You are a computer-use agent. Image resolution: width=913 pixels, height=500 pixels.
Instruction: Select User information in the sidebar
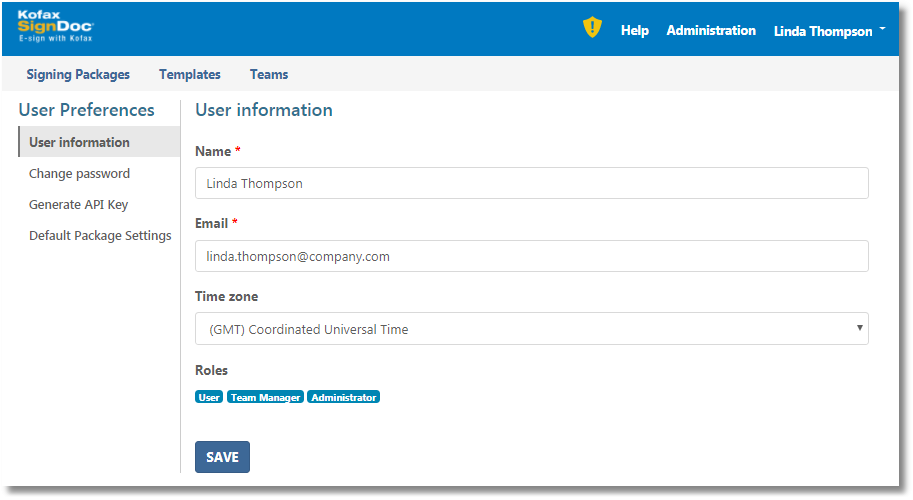point(79,142)
